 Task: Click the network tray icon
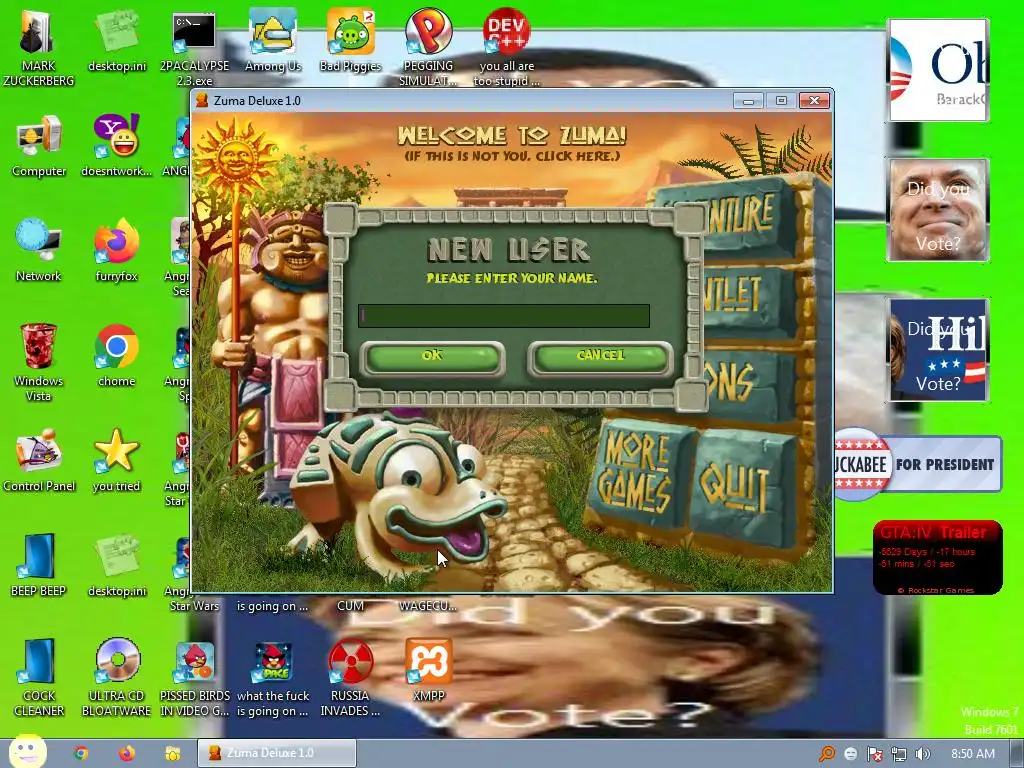[899, 754]
